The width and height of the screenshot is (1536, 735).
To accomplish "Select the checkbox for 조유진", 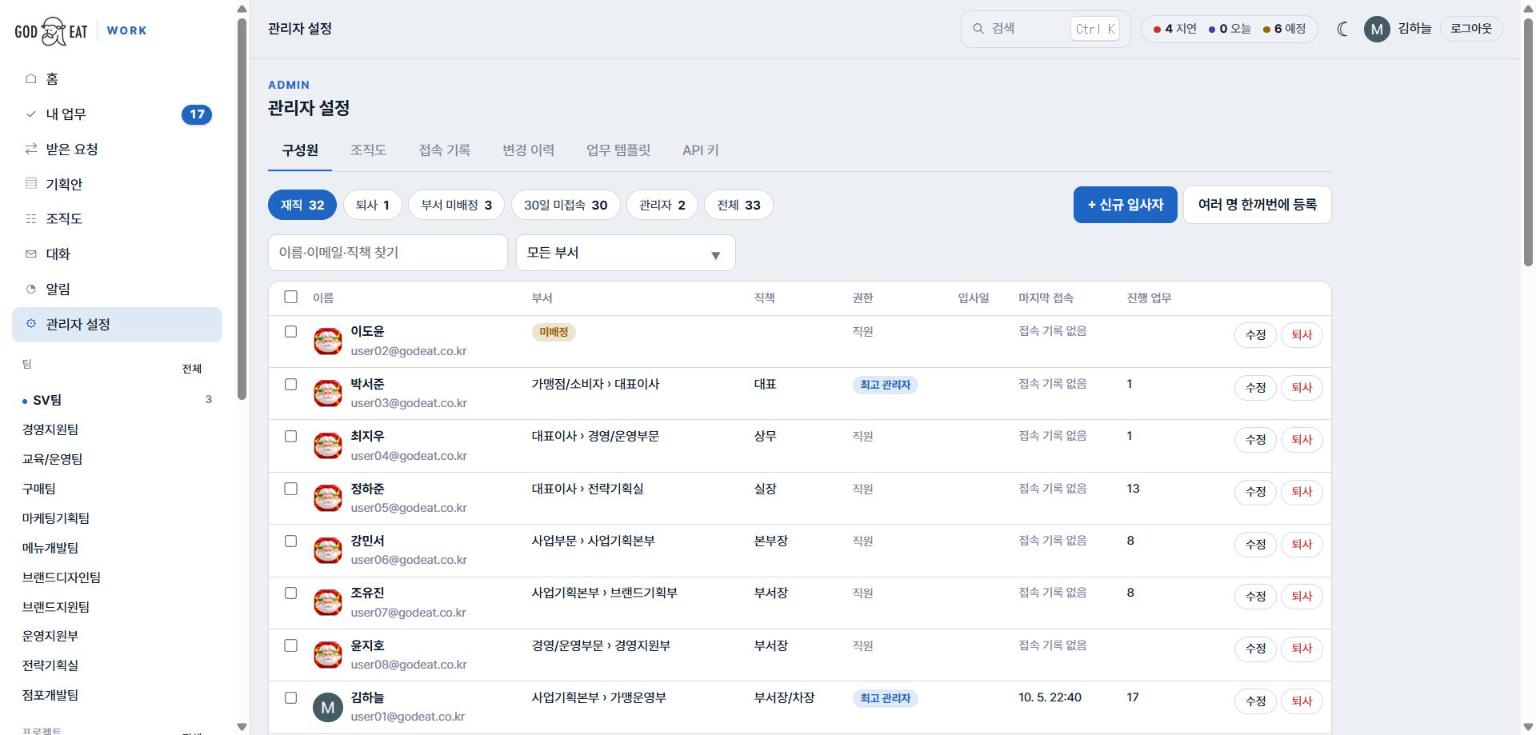I will [x=291, y=593].
